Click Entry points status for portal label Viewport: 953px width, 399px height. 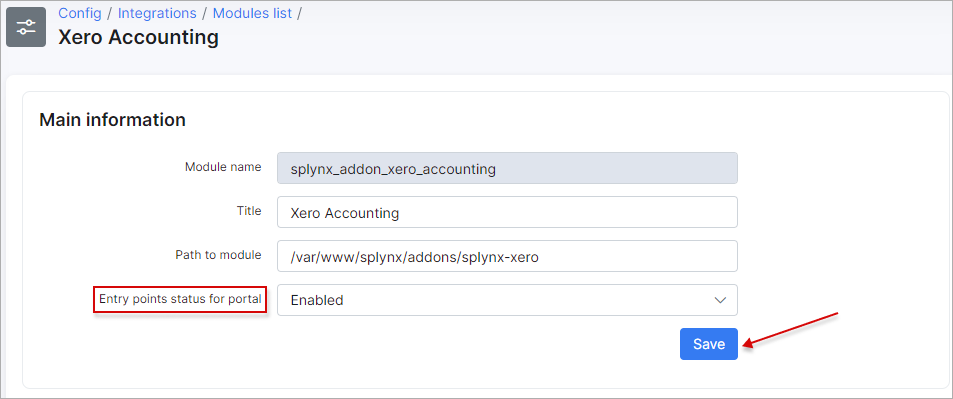[x=180, y=299]
